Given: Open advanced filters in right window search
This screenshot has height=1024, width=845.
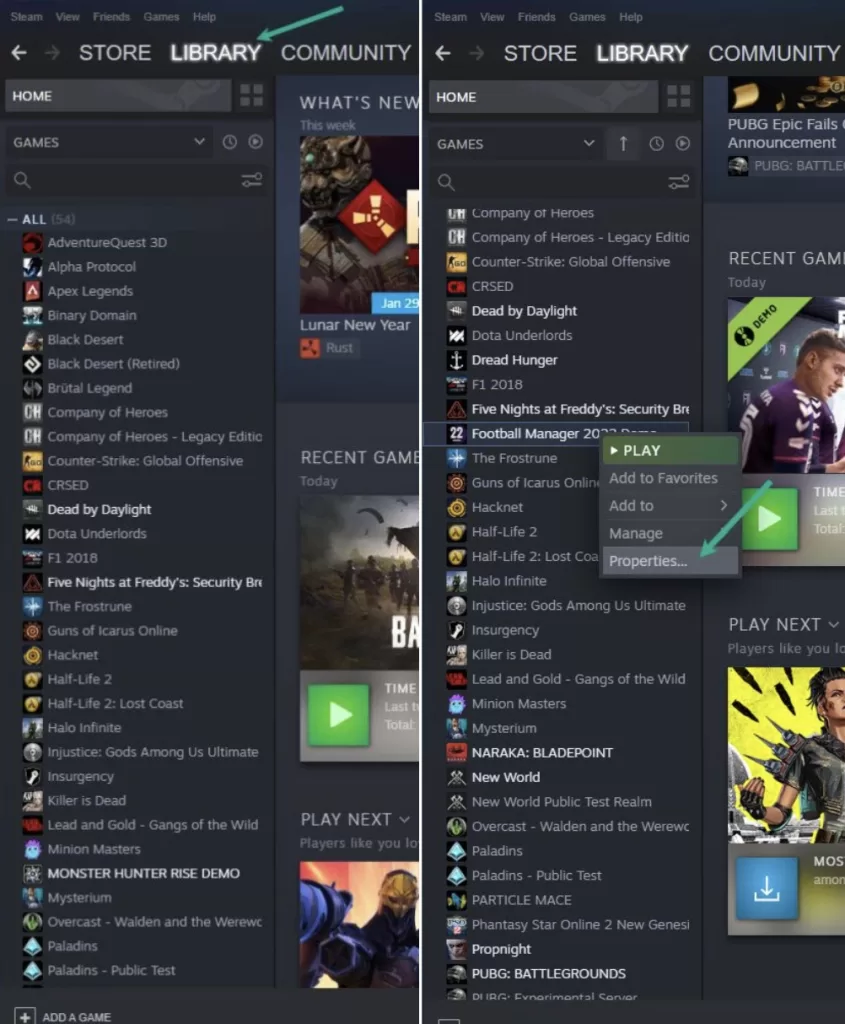Looking at the screenshot, I should tap(678, 182).
